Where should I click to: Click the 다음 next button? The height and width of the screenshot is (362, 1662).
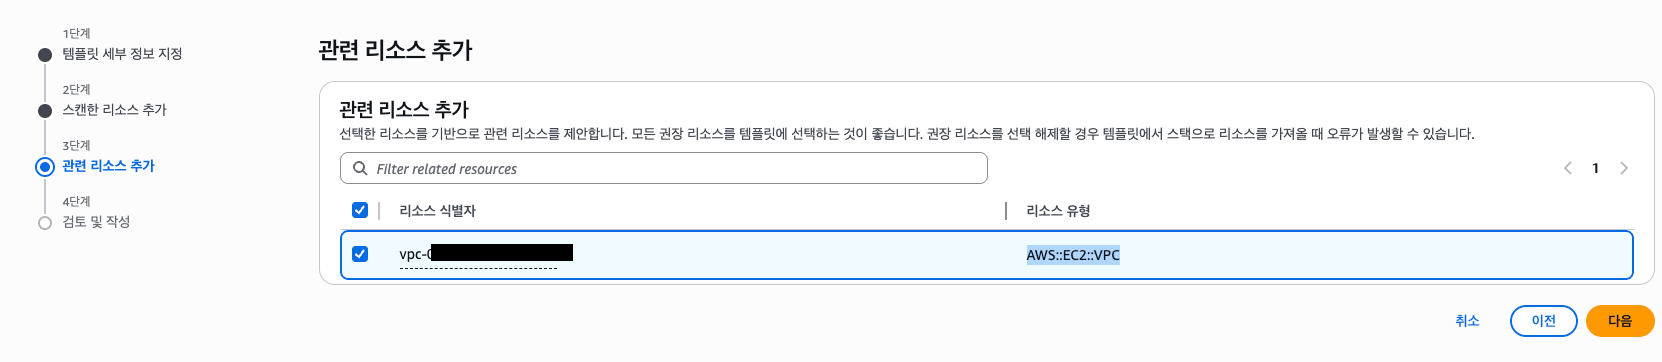point(1620,321)
